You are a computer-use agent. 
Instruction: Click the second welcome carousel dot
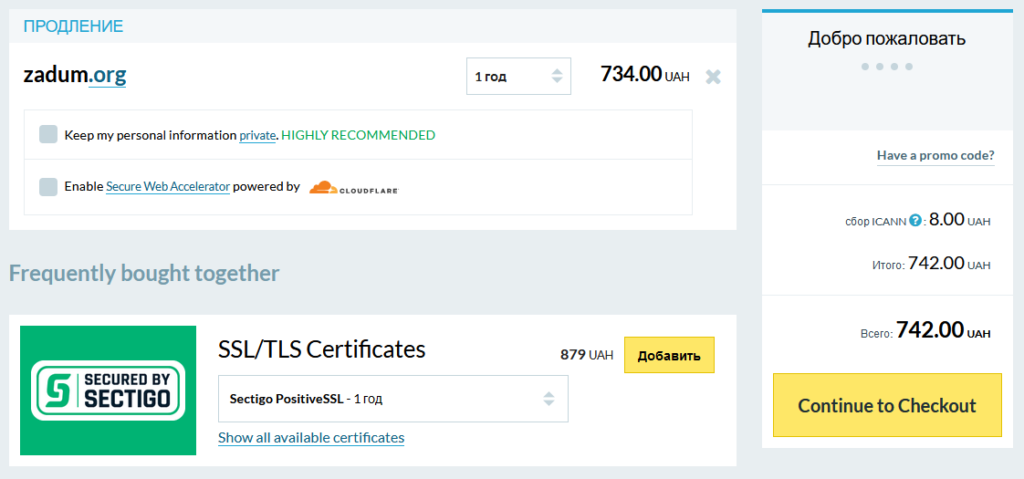(x=880, y=67)
